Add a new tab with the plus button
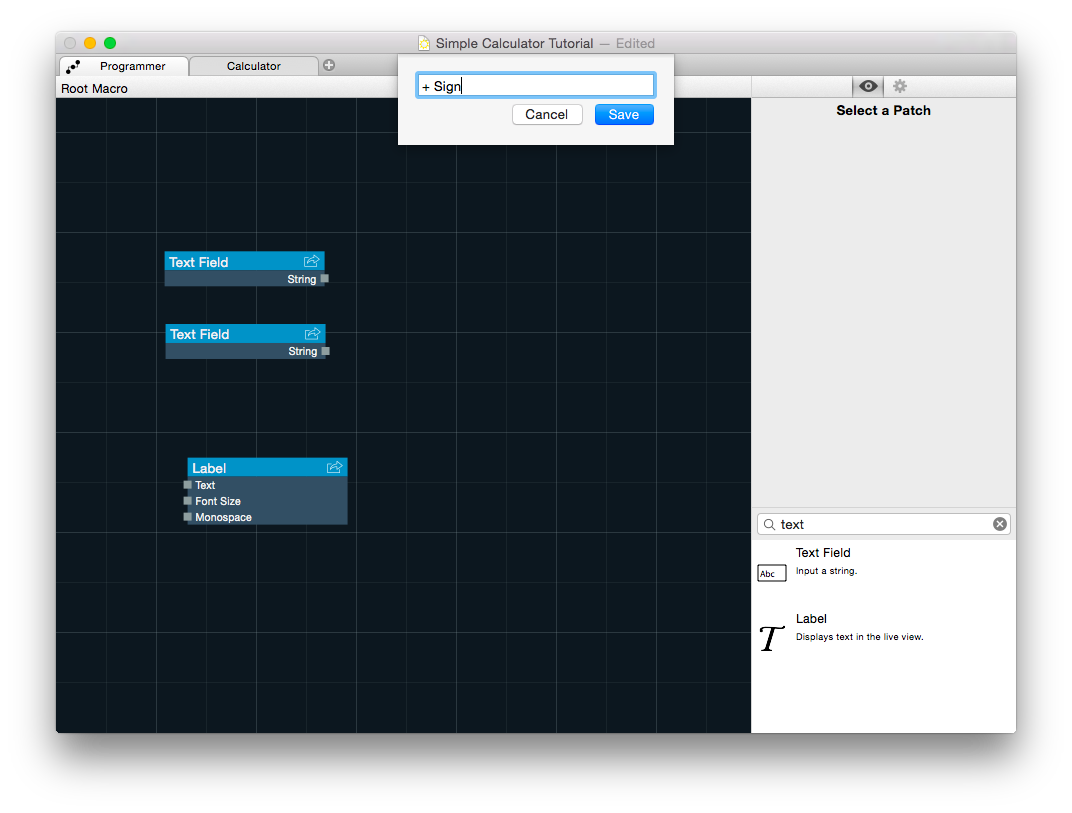This screenshot has height=813, width=1072. 329,65
